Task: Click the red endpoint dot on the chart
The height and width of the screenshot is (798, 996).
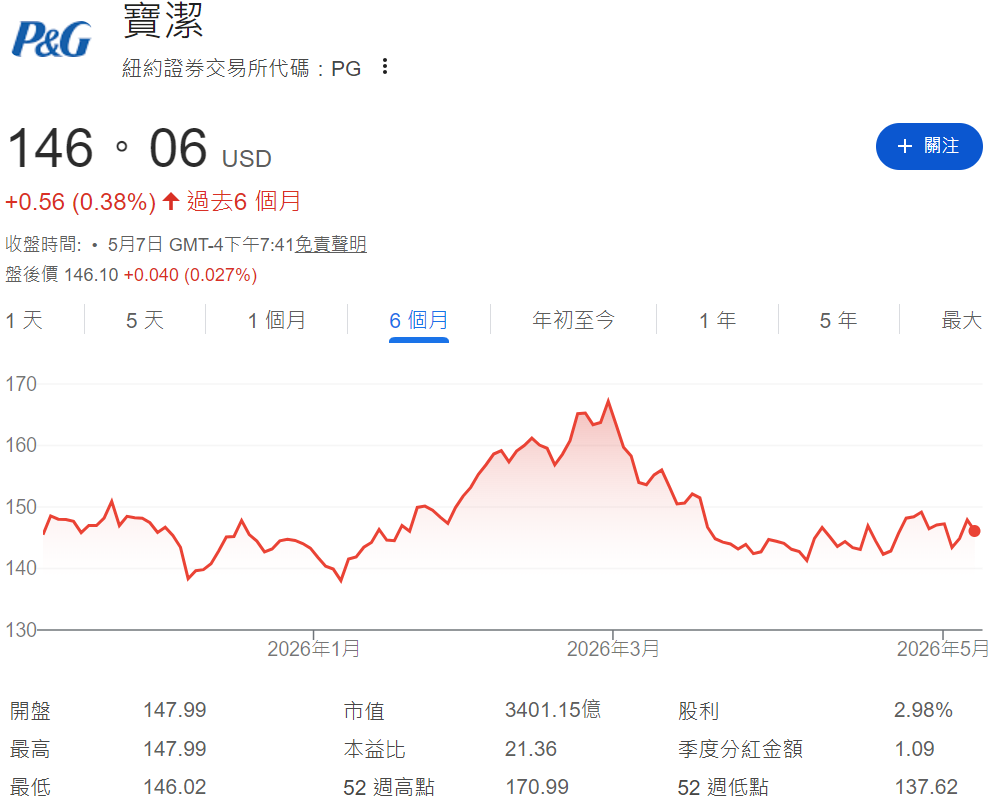Action: click(x=974, y=531)
